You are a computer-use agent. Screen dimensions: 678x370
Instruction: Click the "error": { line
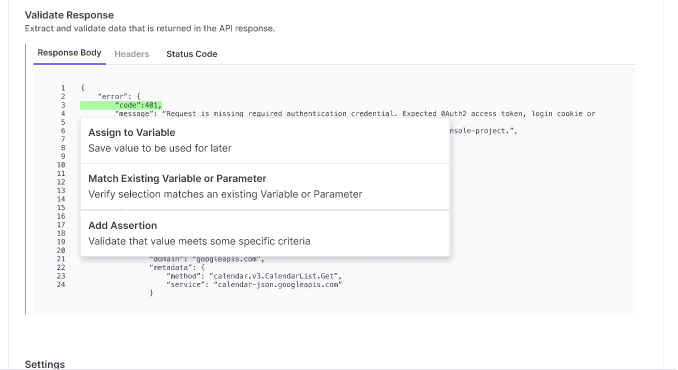click(119, 96)
